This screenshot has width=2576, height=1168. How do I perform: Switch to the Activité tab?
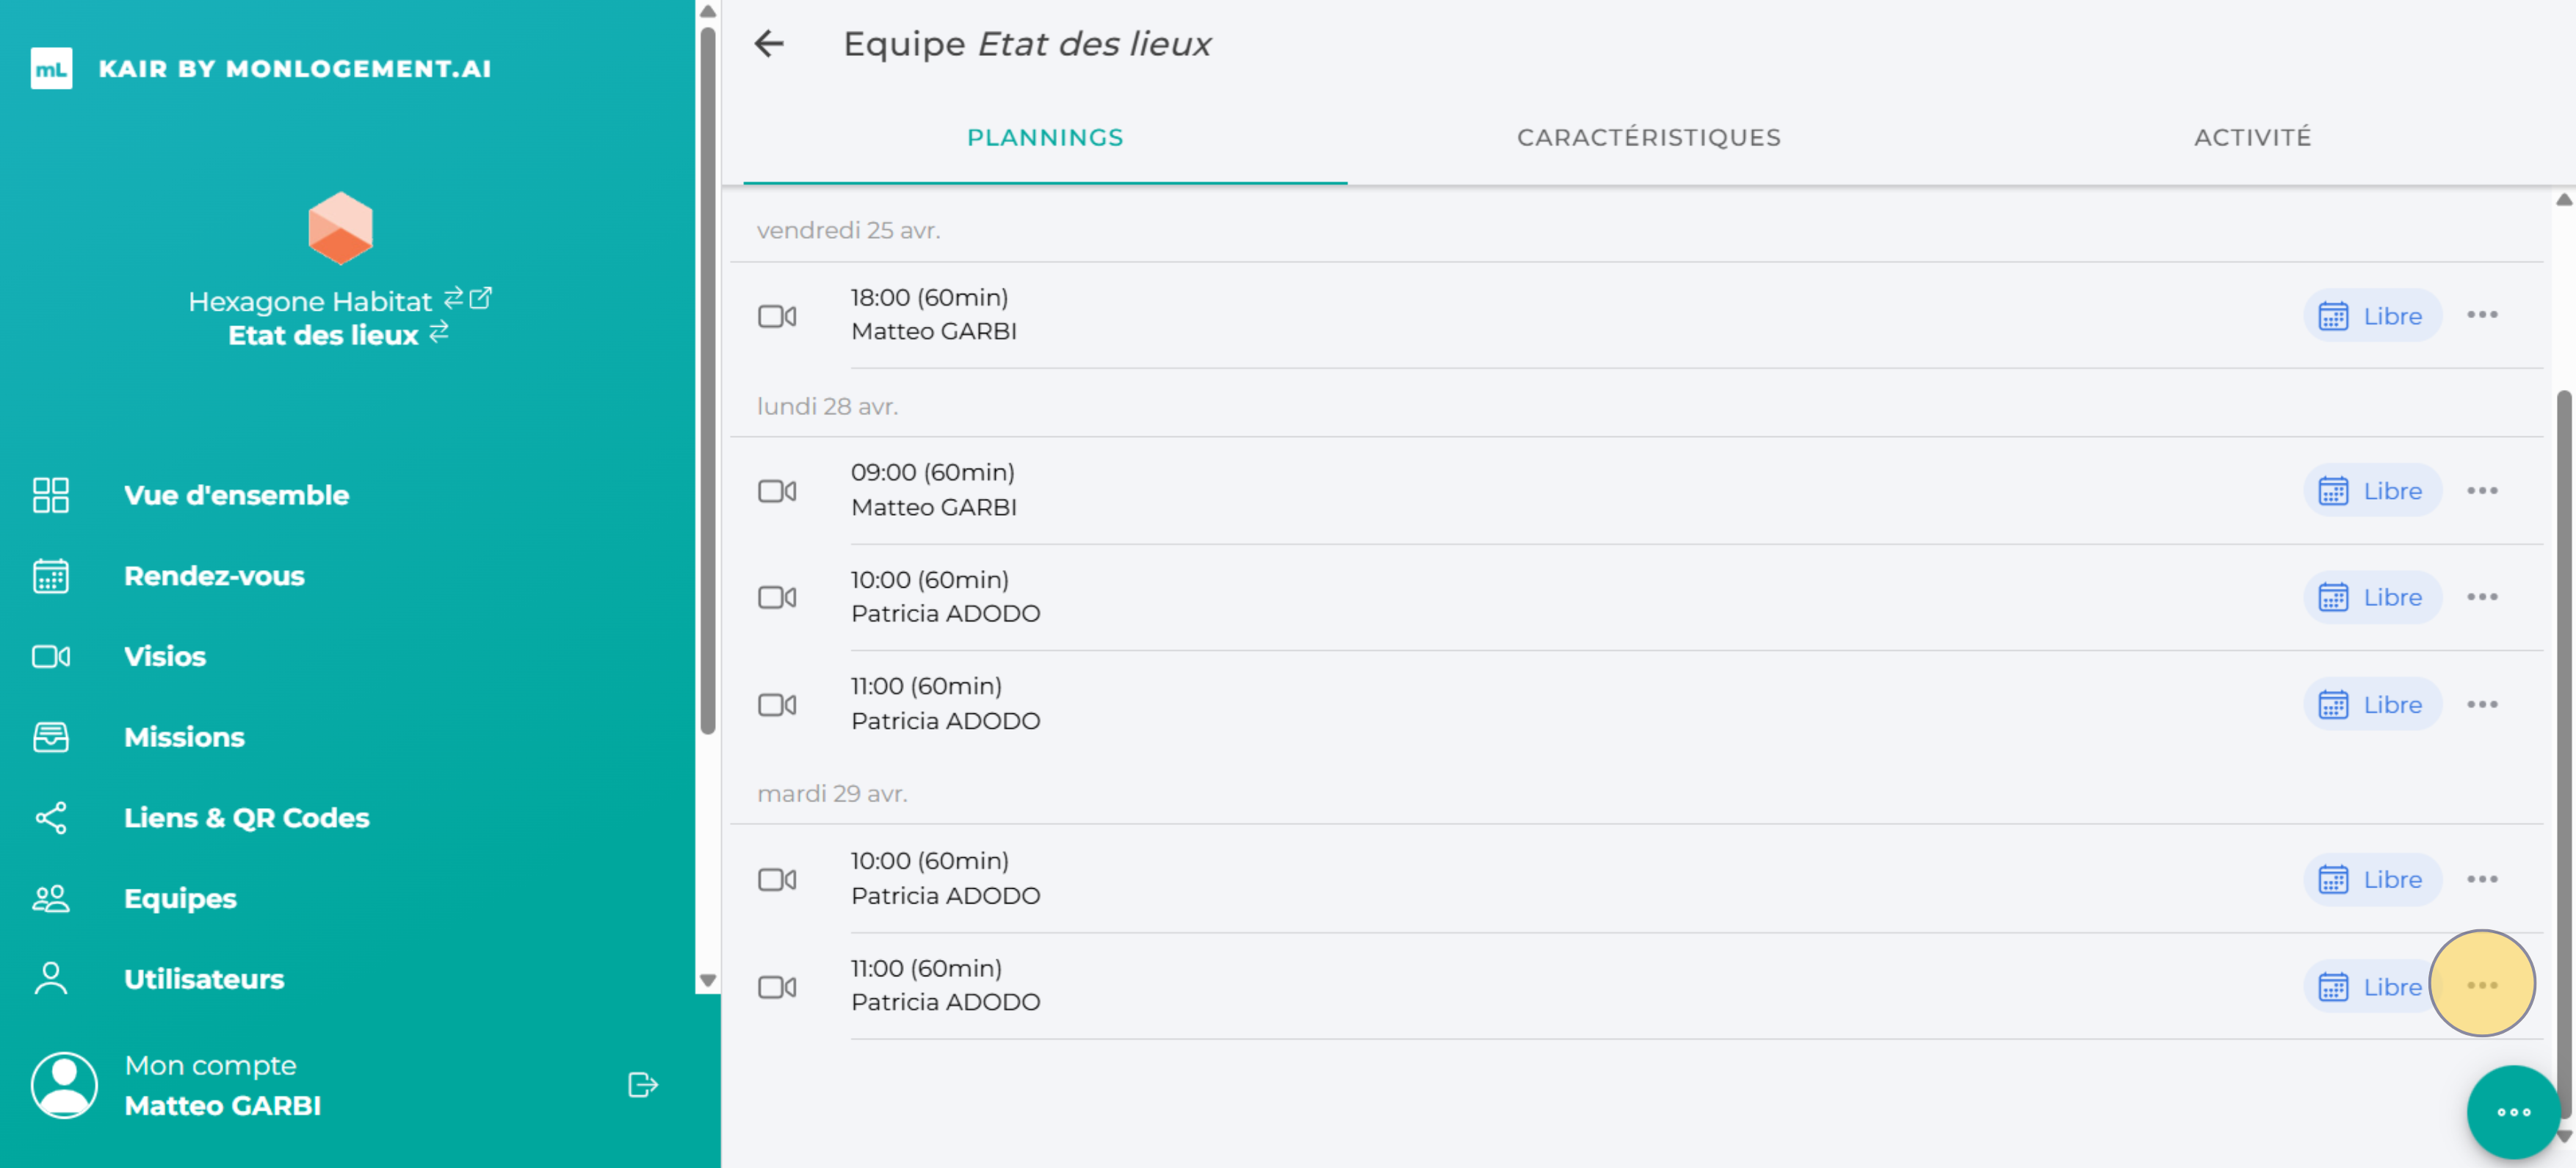tap(2252, 137)
